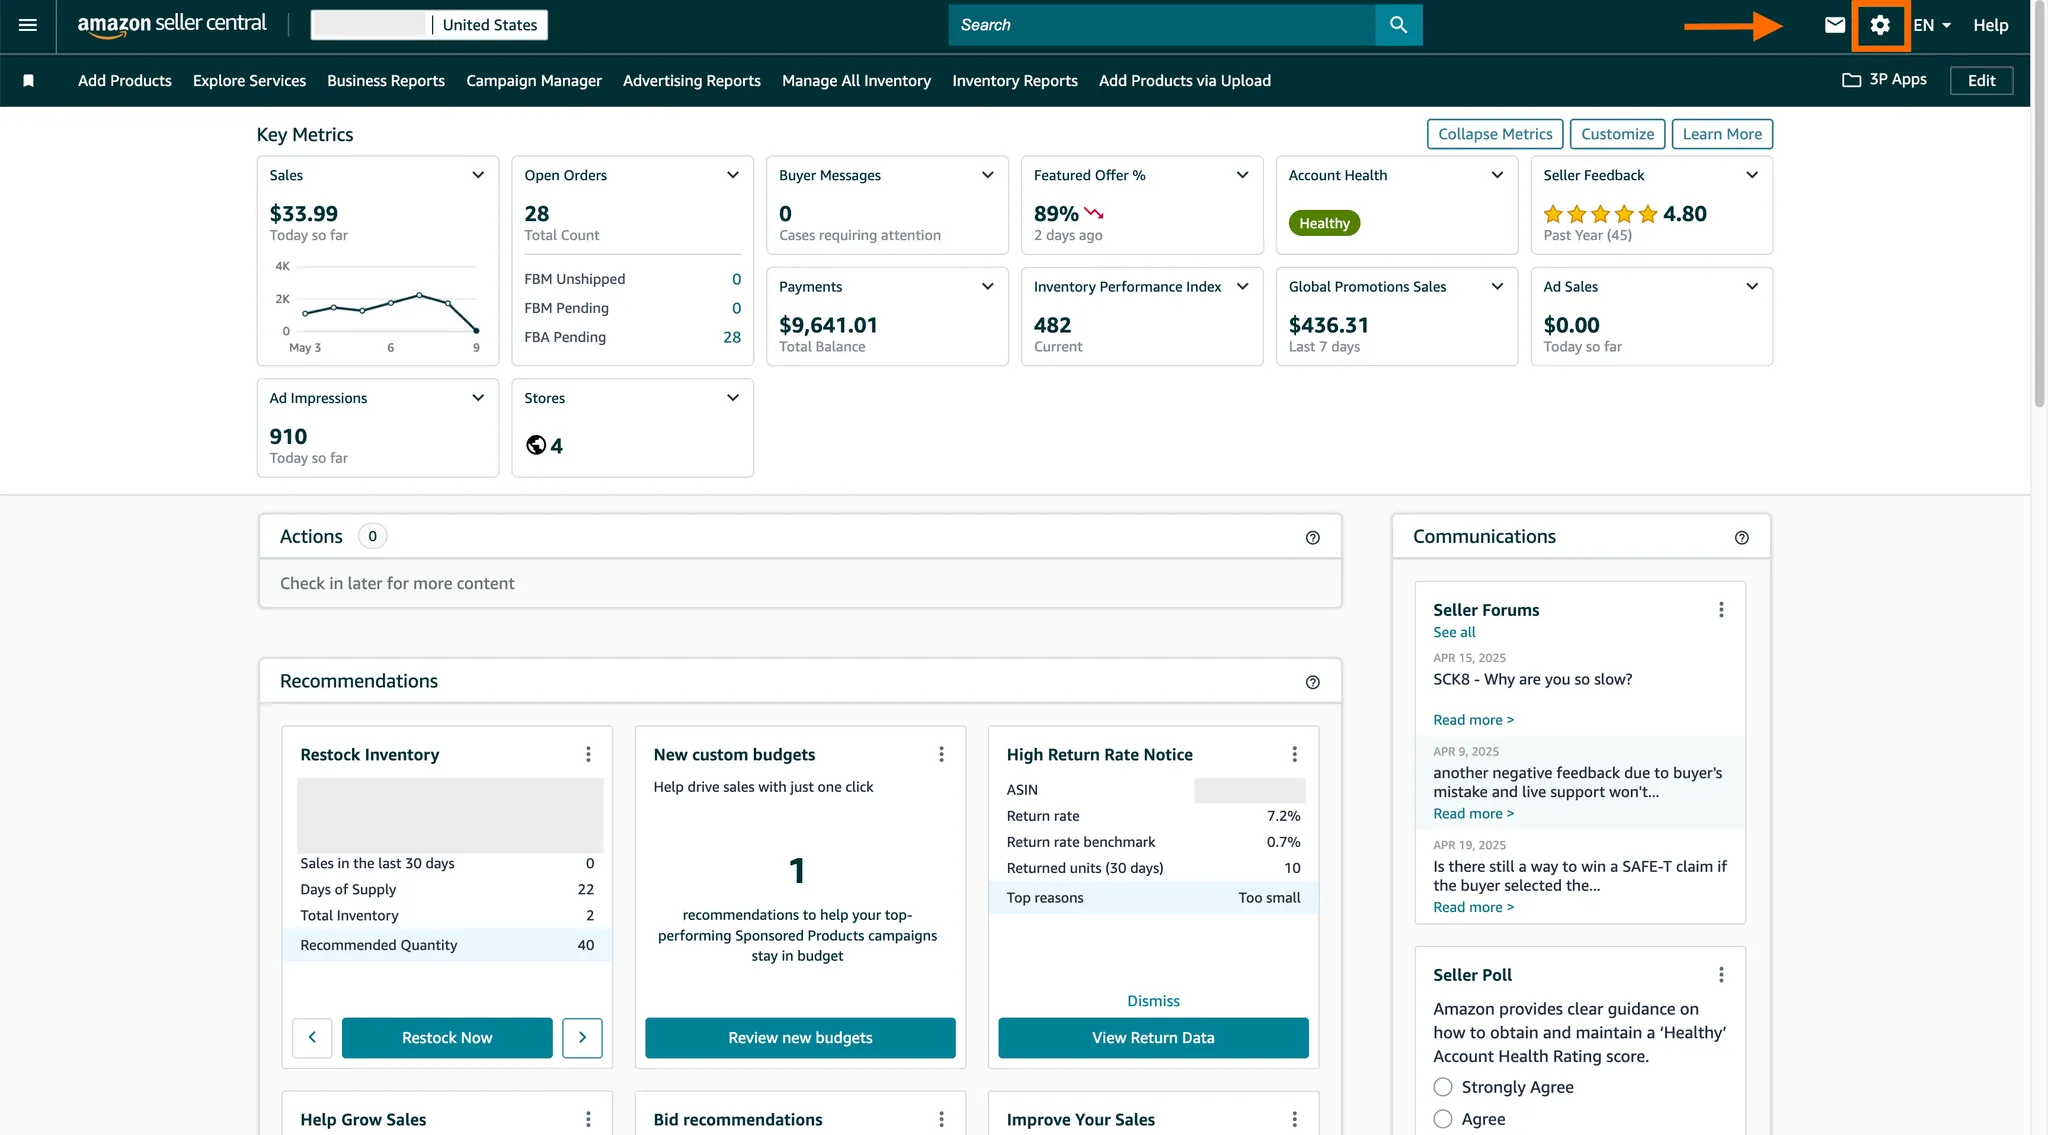This screenshot has width=2048, height=1135.
Task: Open High Return Rate Notice options
Action: tap(1294, 754)
